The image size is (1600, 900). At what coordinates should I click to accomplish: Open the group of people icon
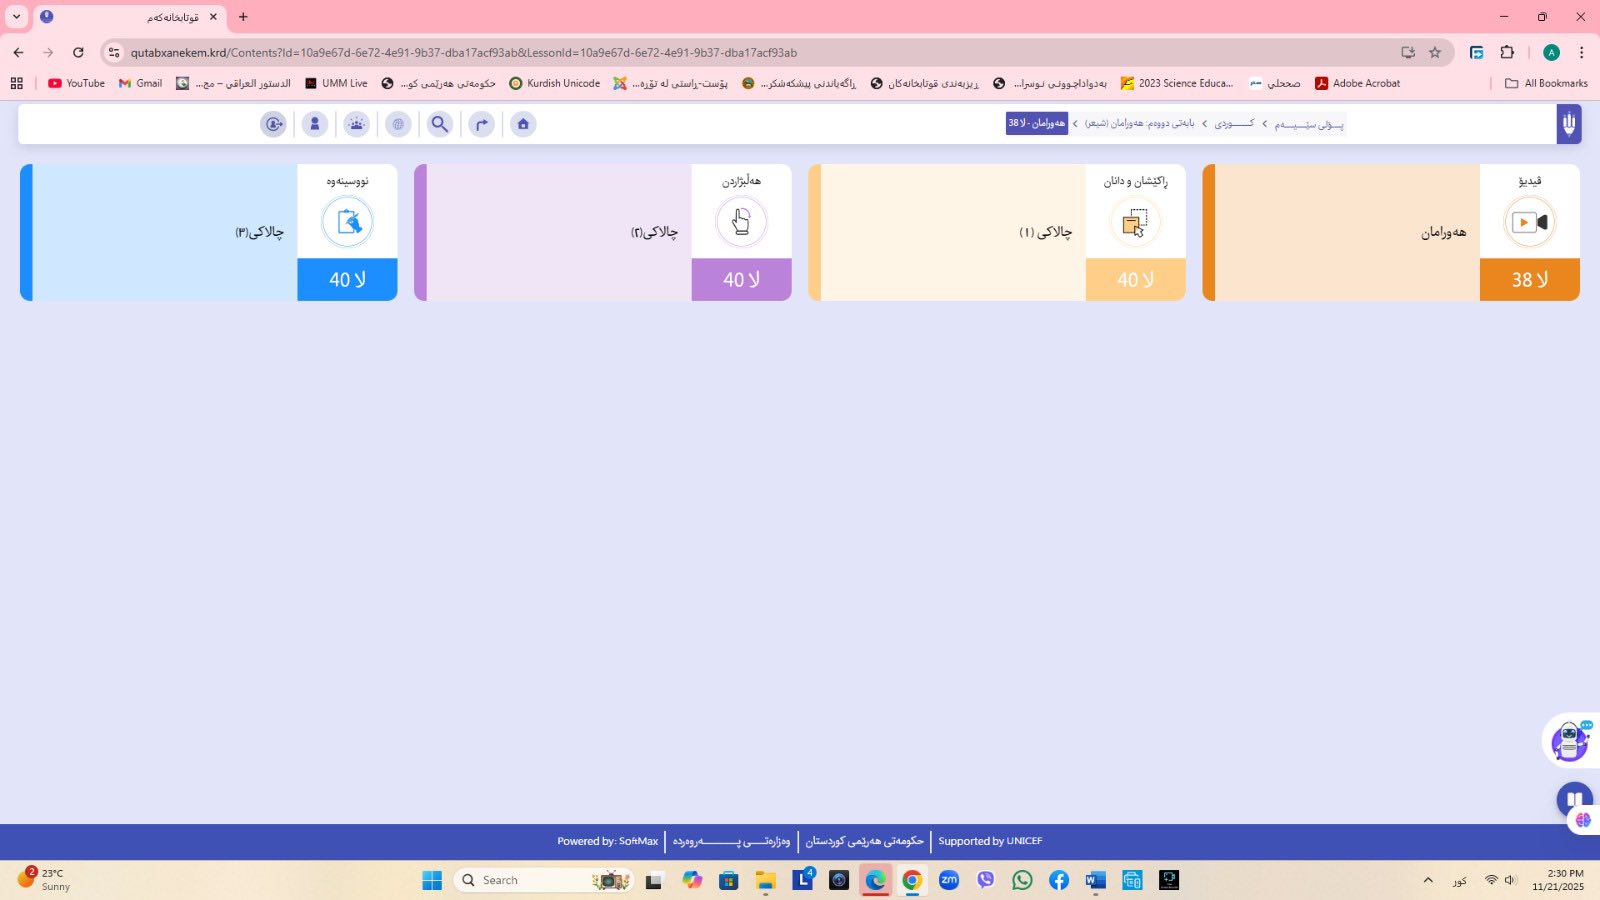click(x=356, y=124)
